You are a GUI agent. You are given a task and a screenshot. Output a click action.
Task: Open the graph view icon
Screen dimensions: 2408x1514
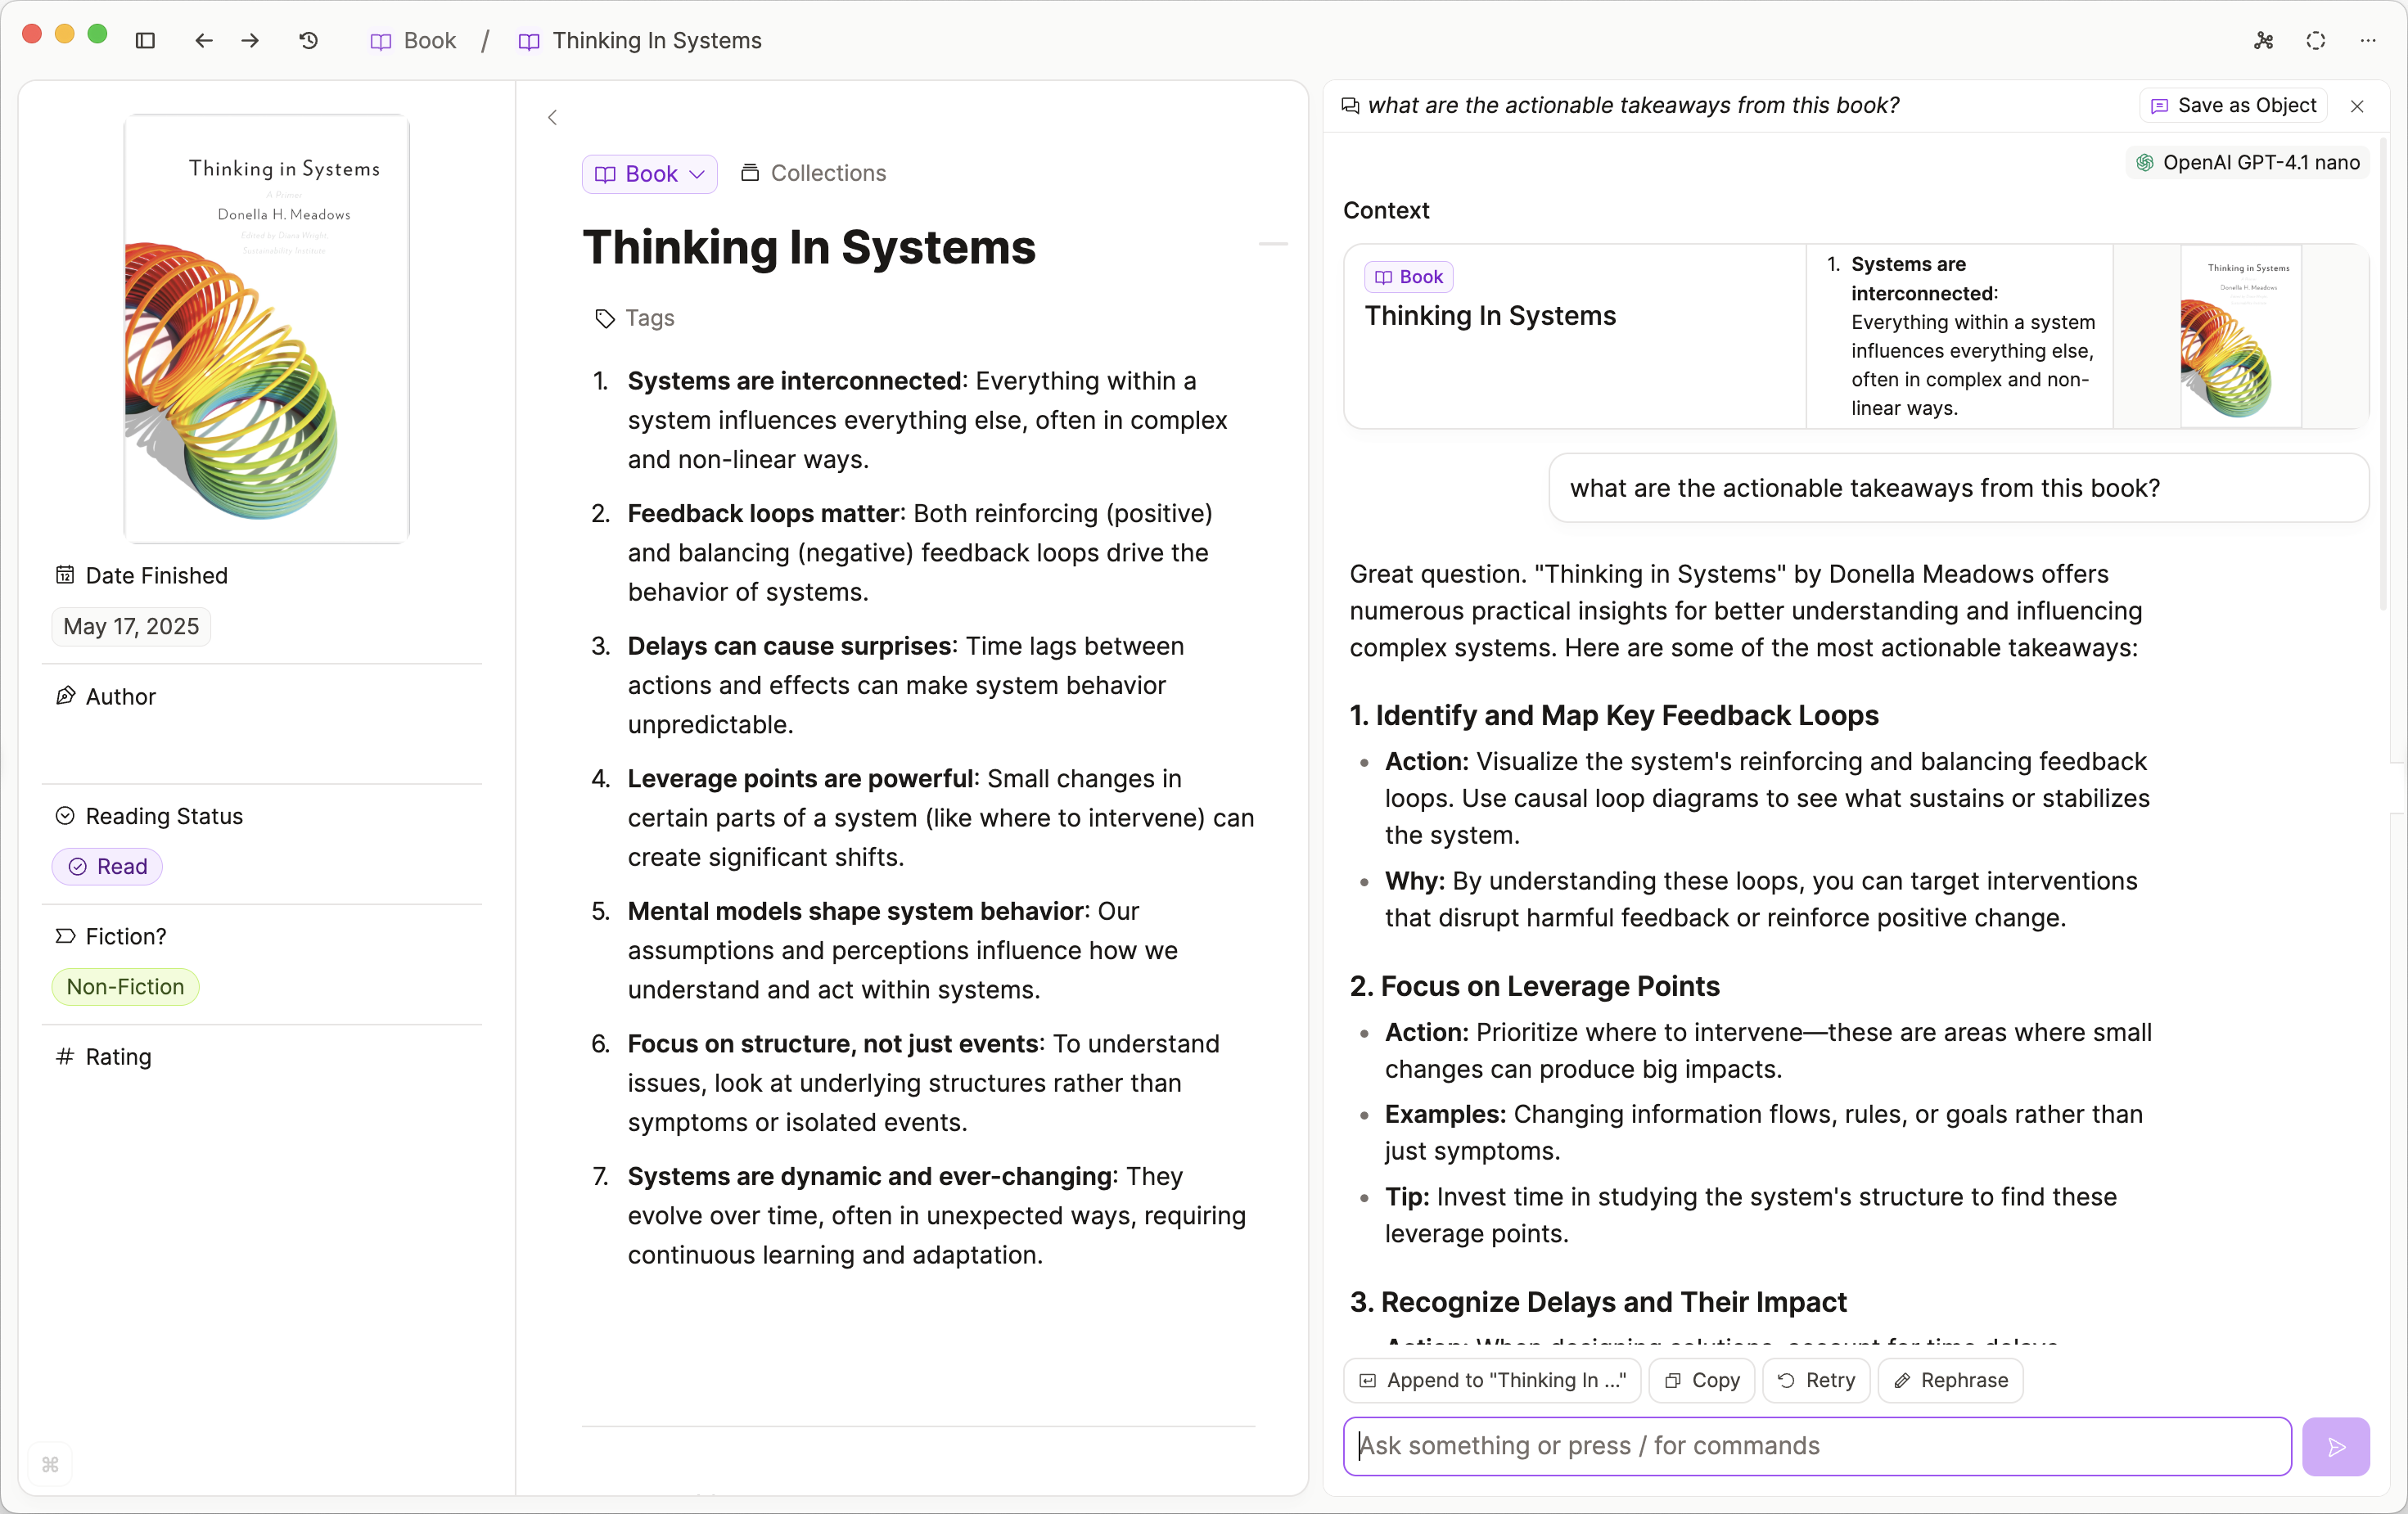[x=2263, y=41]
